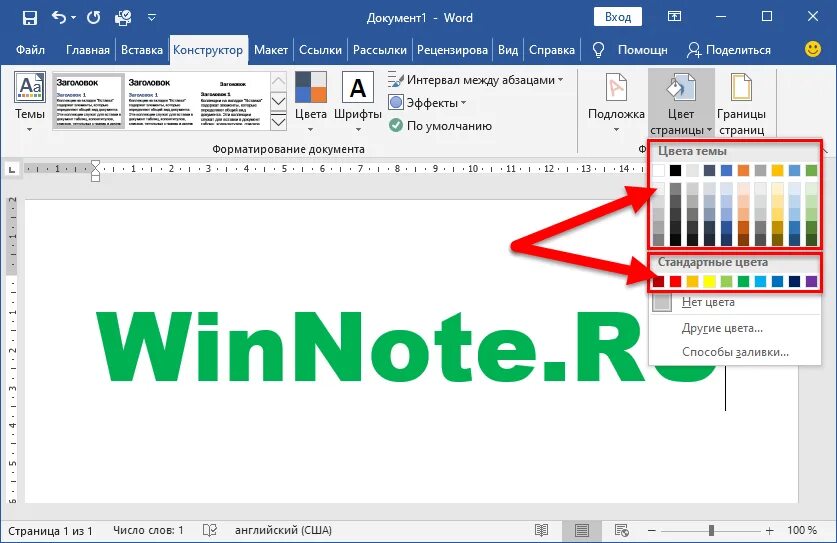Select the standard yellow color swatch
This screenshot has height=543, width=837.
(x=709, y=281)
